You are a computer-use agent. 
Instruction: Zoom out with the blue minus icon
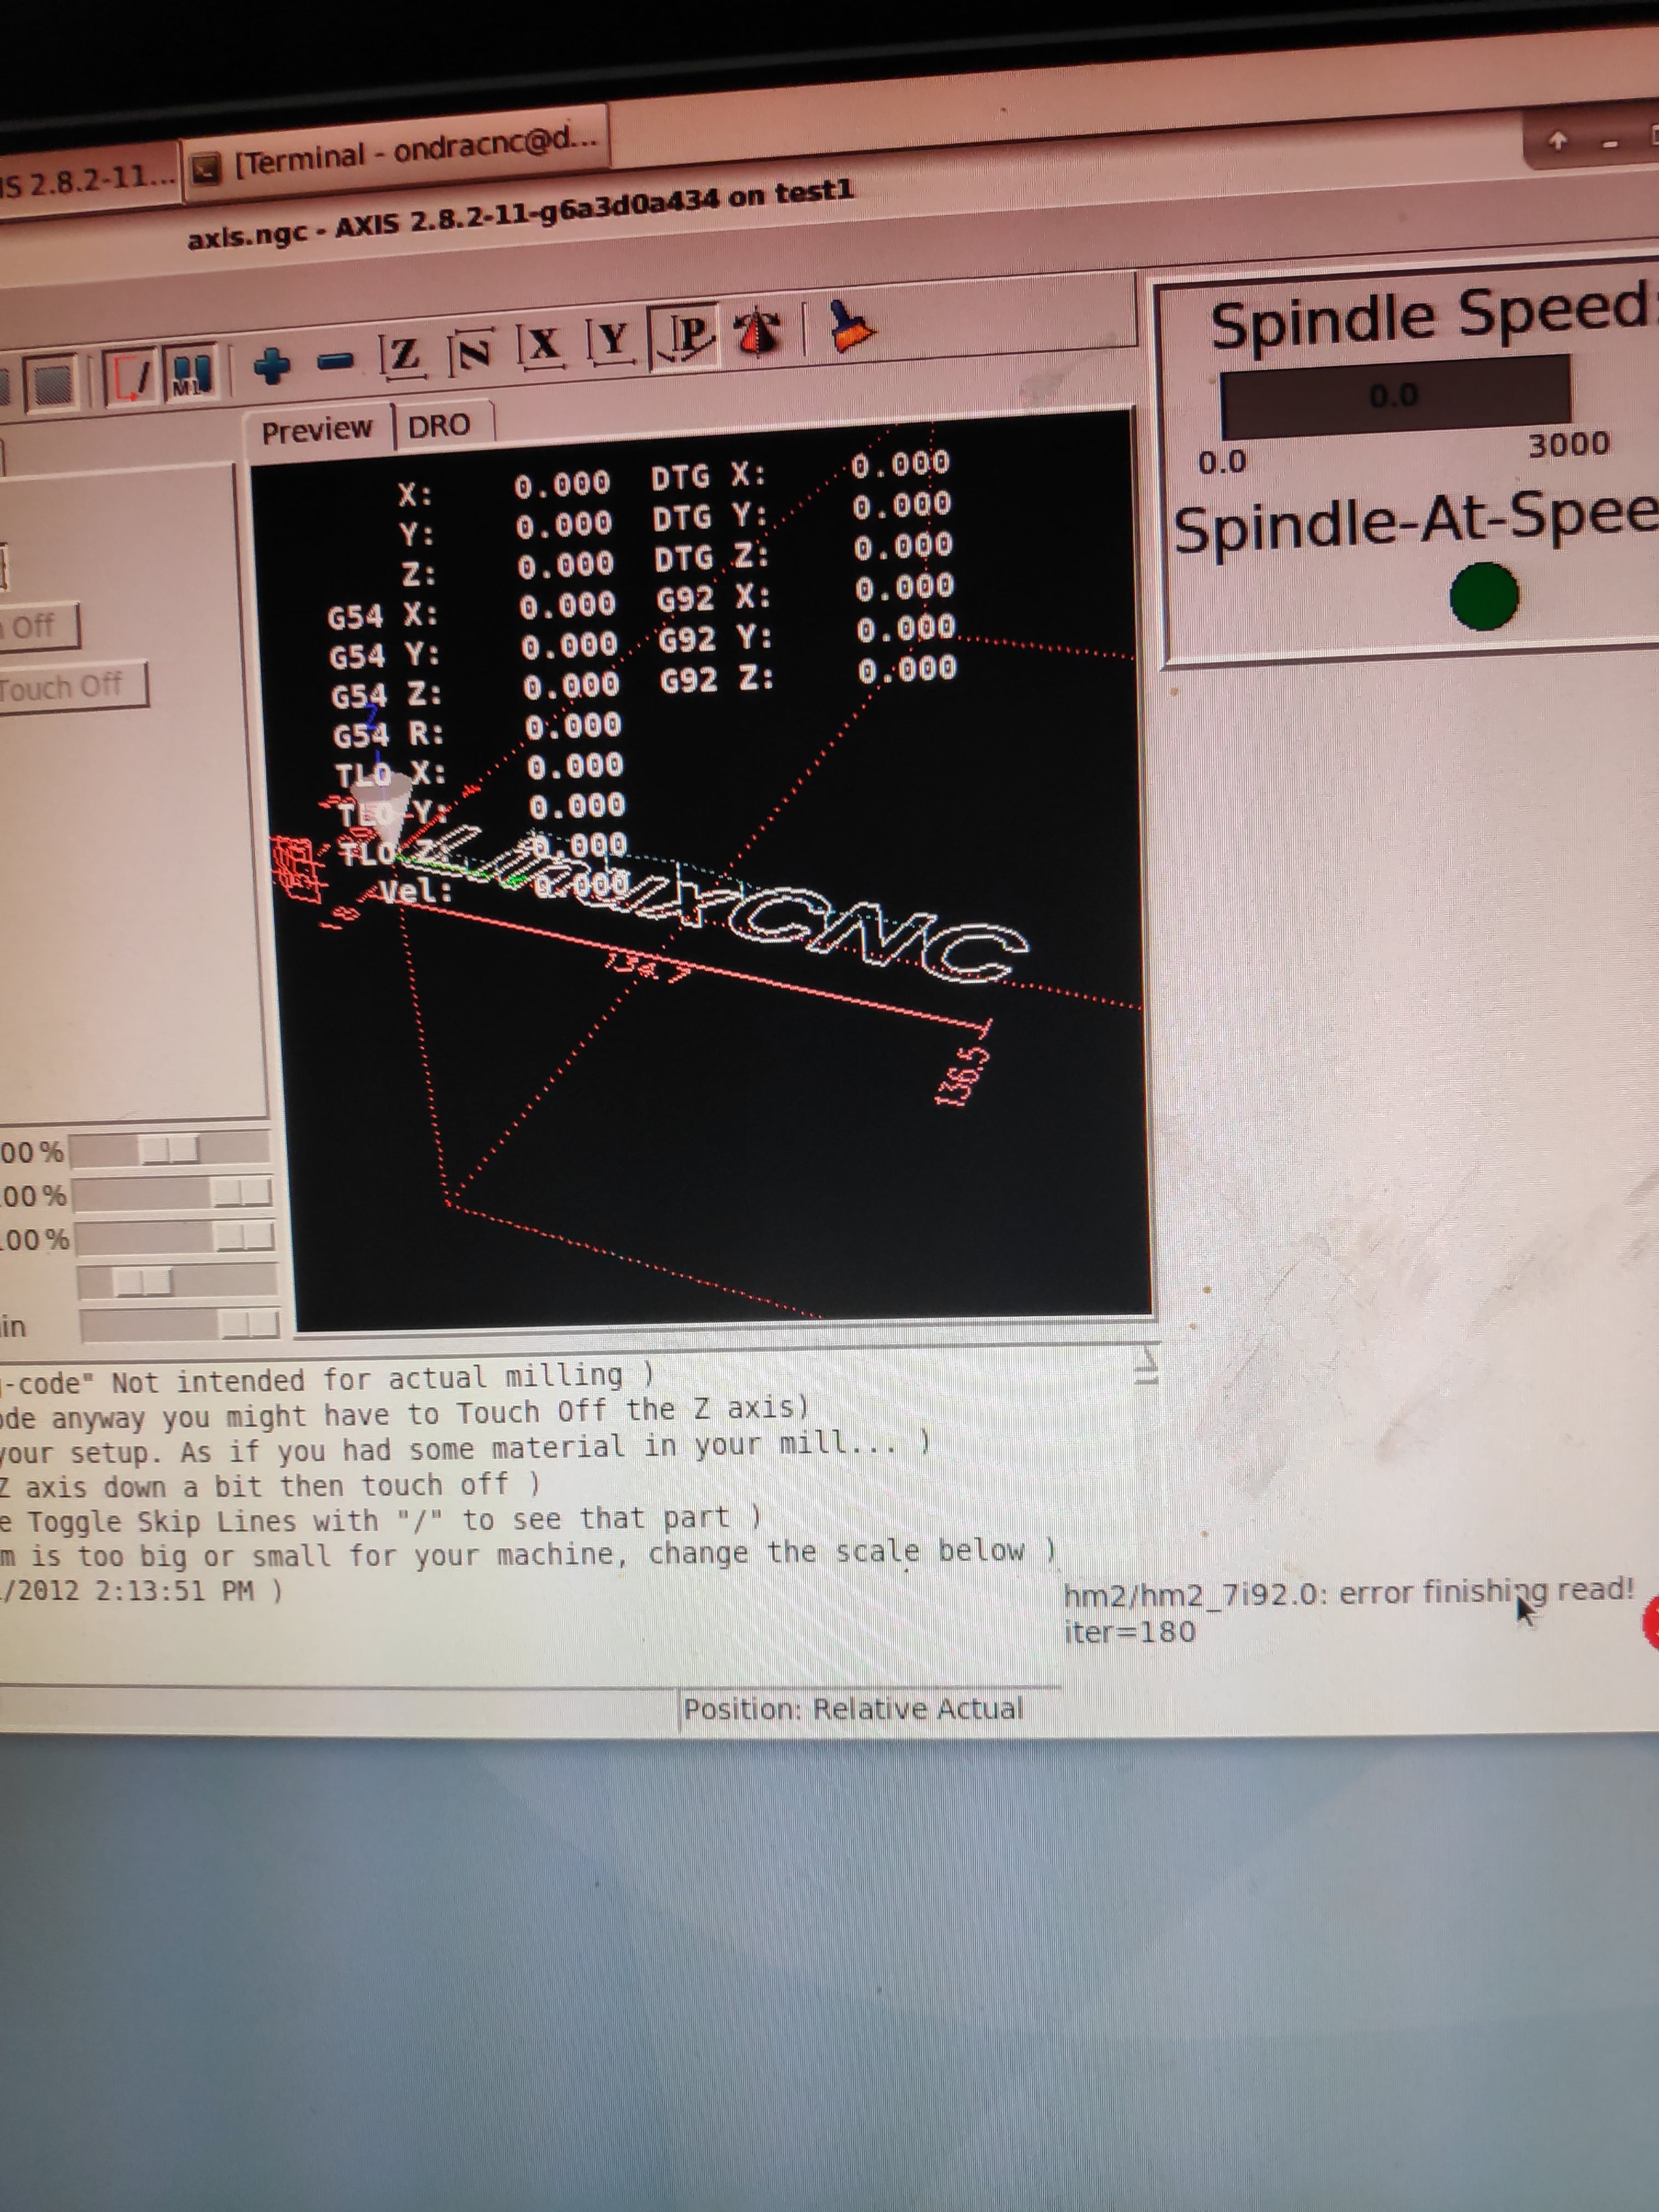[336, 360]
